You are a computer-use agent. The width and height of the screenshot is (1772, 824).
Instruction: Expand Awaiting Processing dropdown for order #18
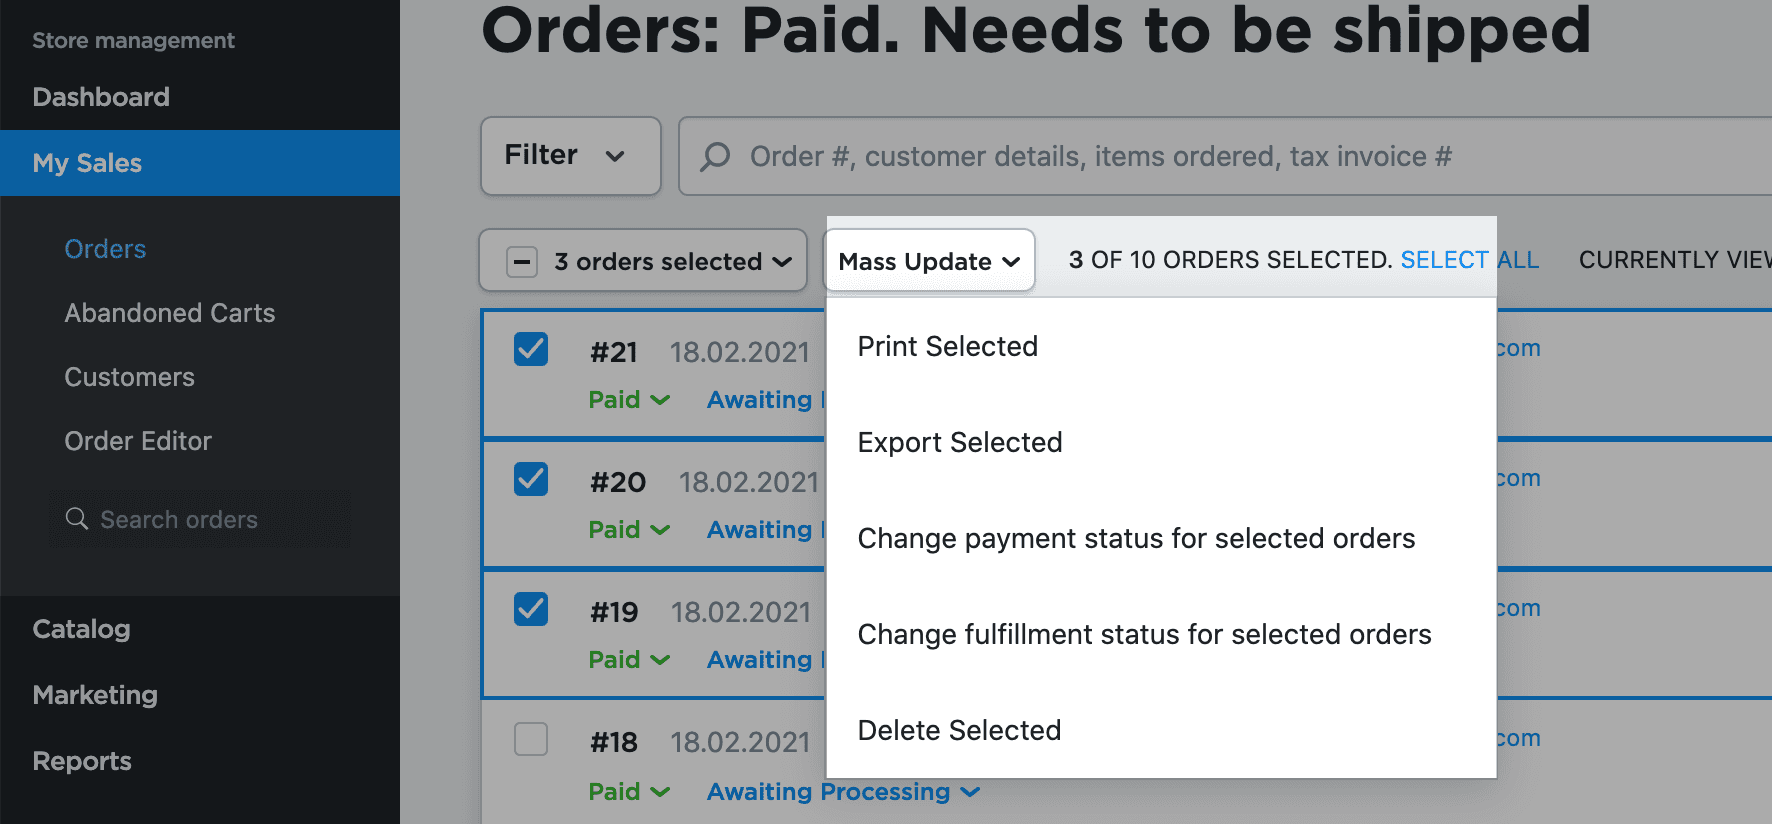[x=843, y=792]
